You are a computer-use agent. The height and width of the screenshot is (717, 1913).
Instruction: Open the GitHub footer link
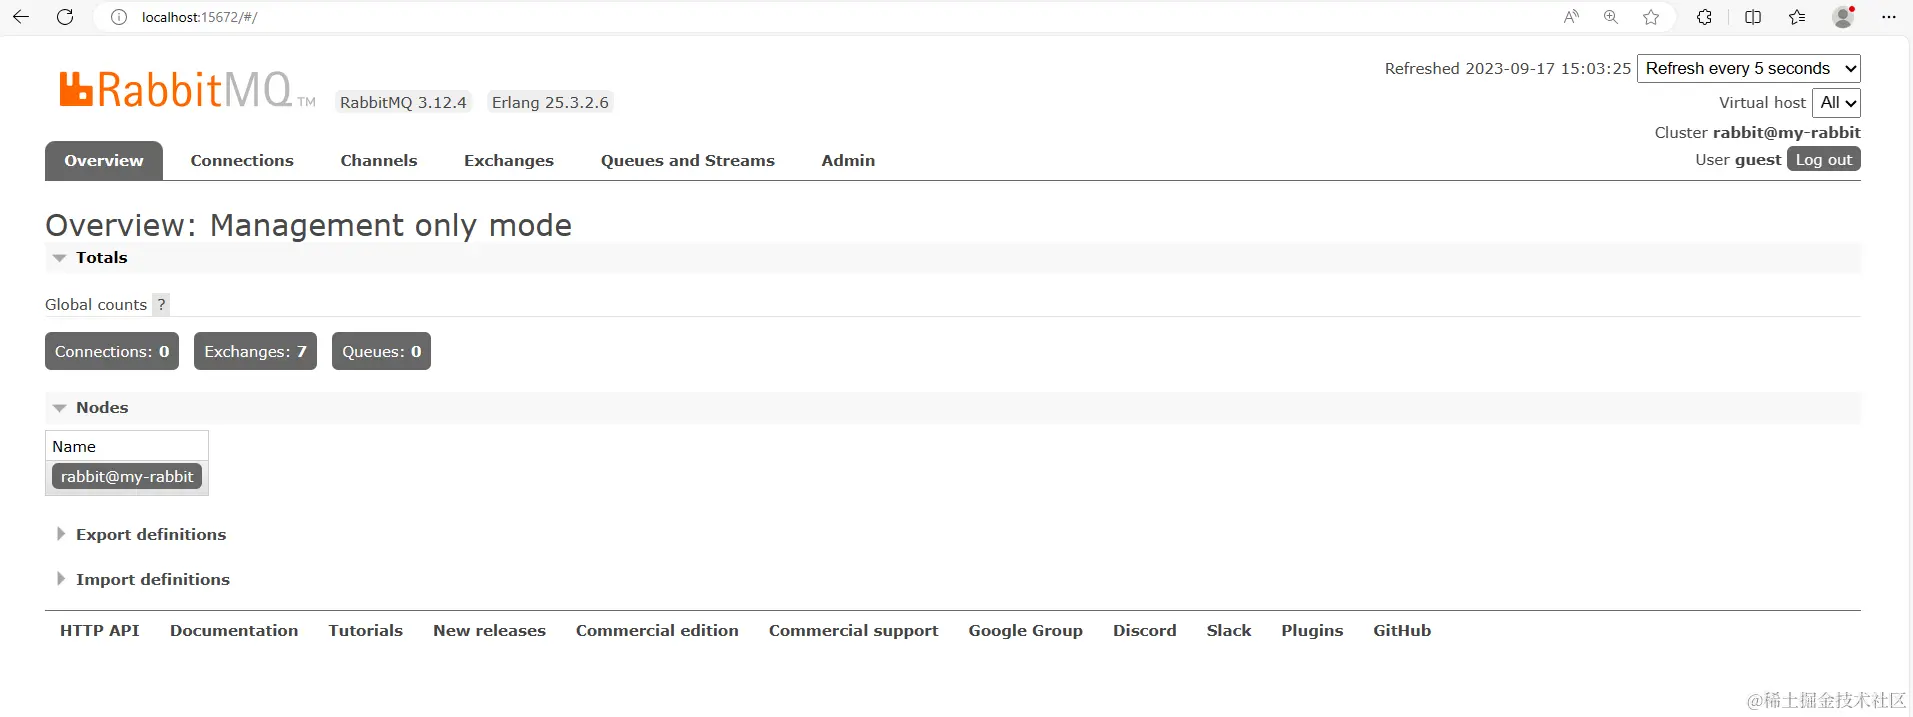tap(1402, 631)
